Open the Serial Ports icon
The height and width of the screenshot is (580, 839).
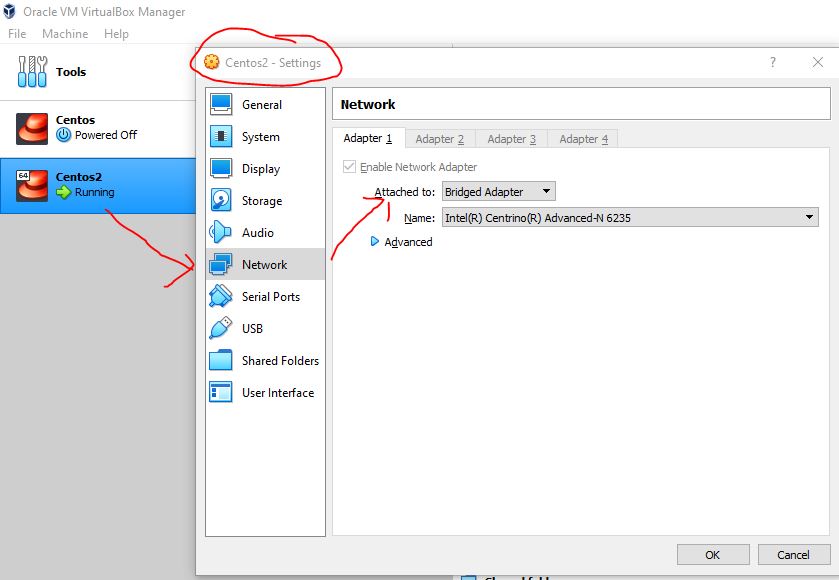[221, 297]
